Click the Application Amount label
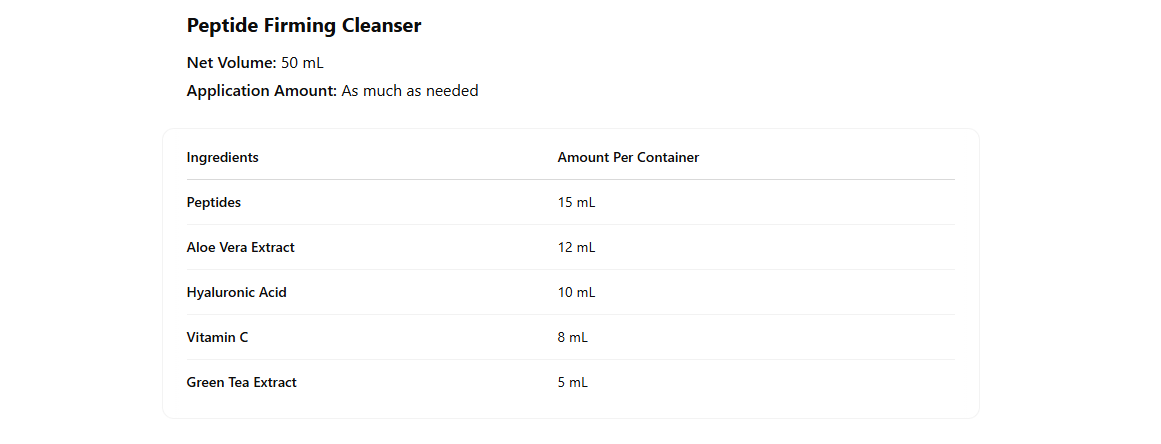Image resolution: width=1161 pixels, height=444 pixels. click(x=261, y=91)
